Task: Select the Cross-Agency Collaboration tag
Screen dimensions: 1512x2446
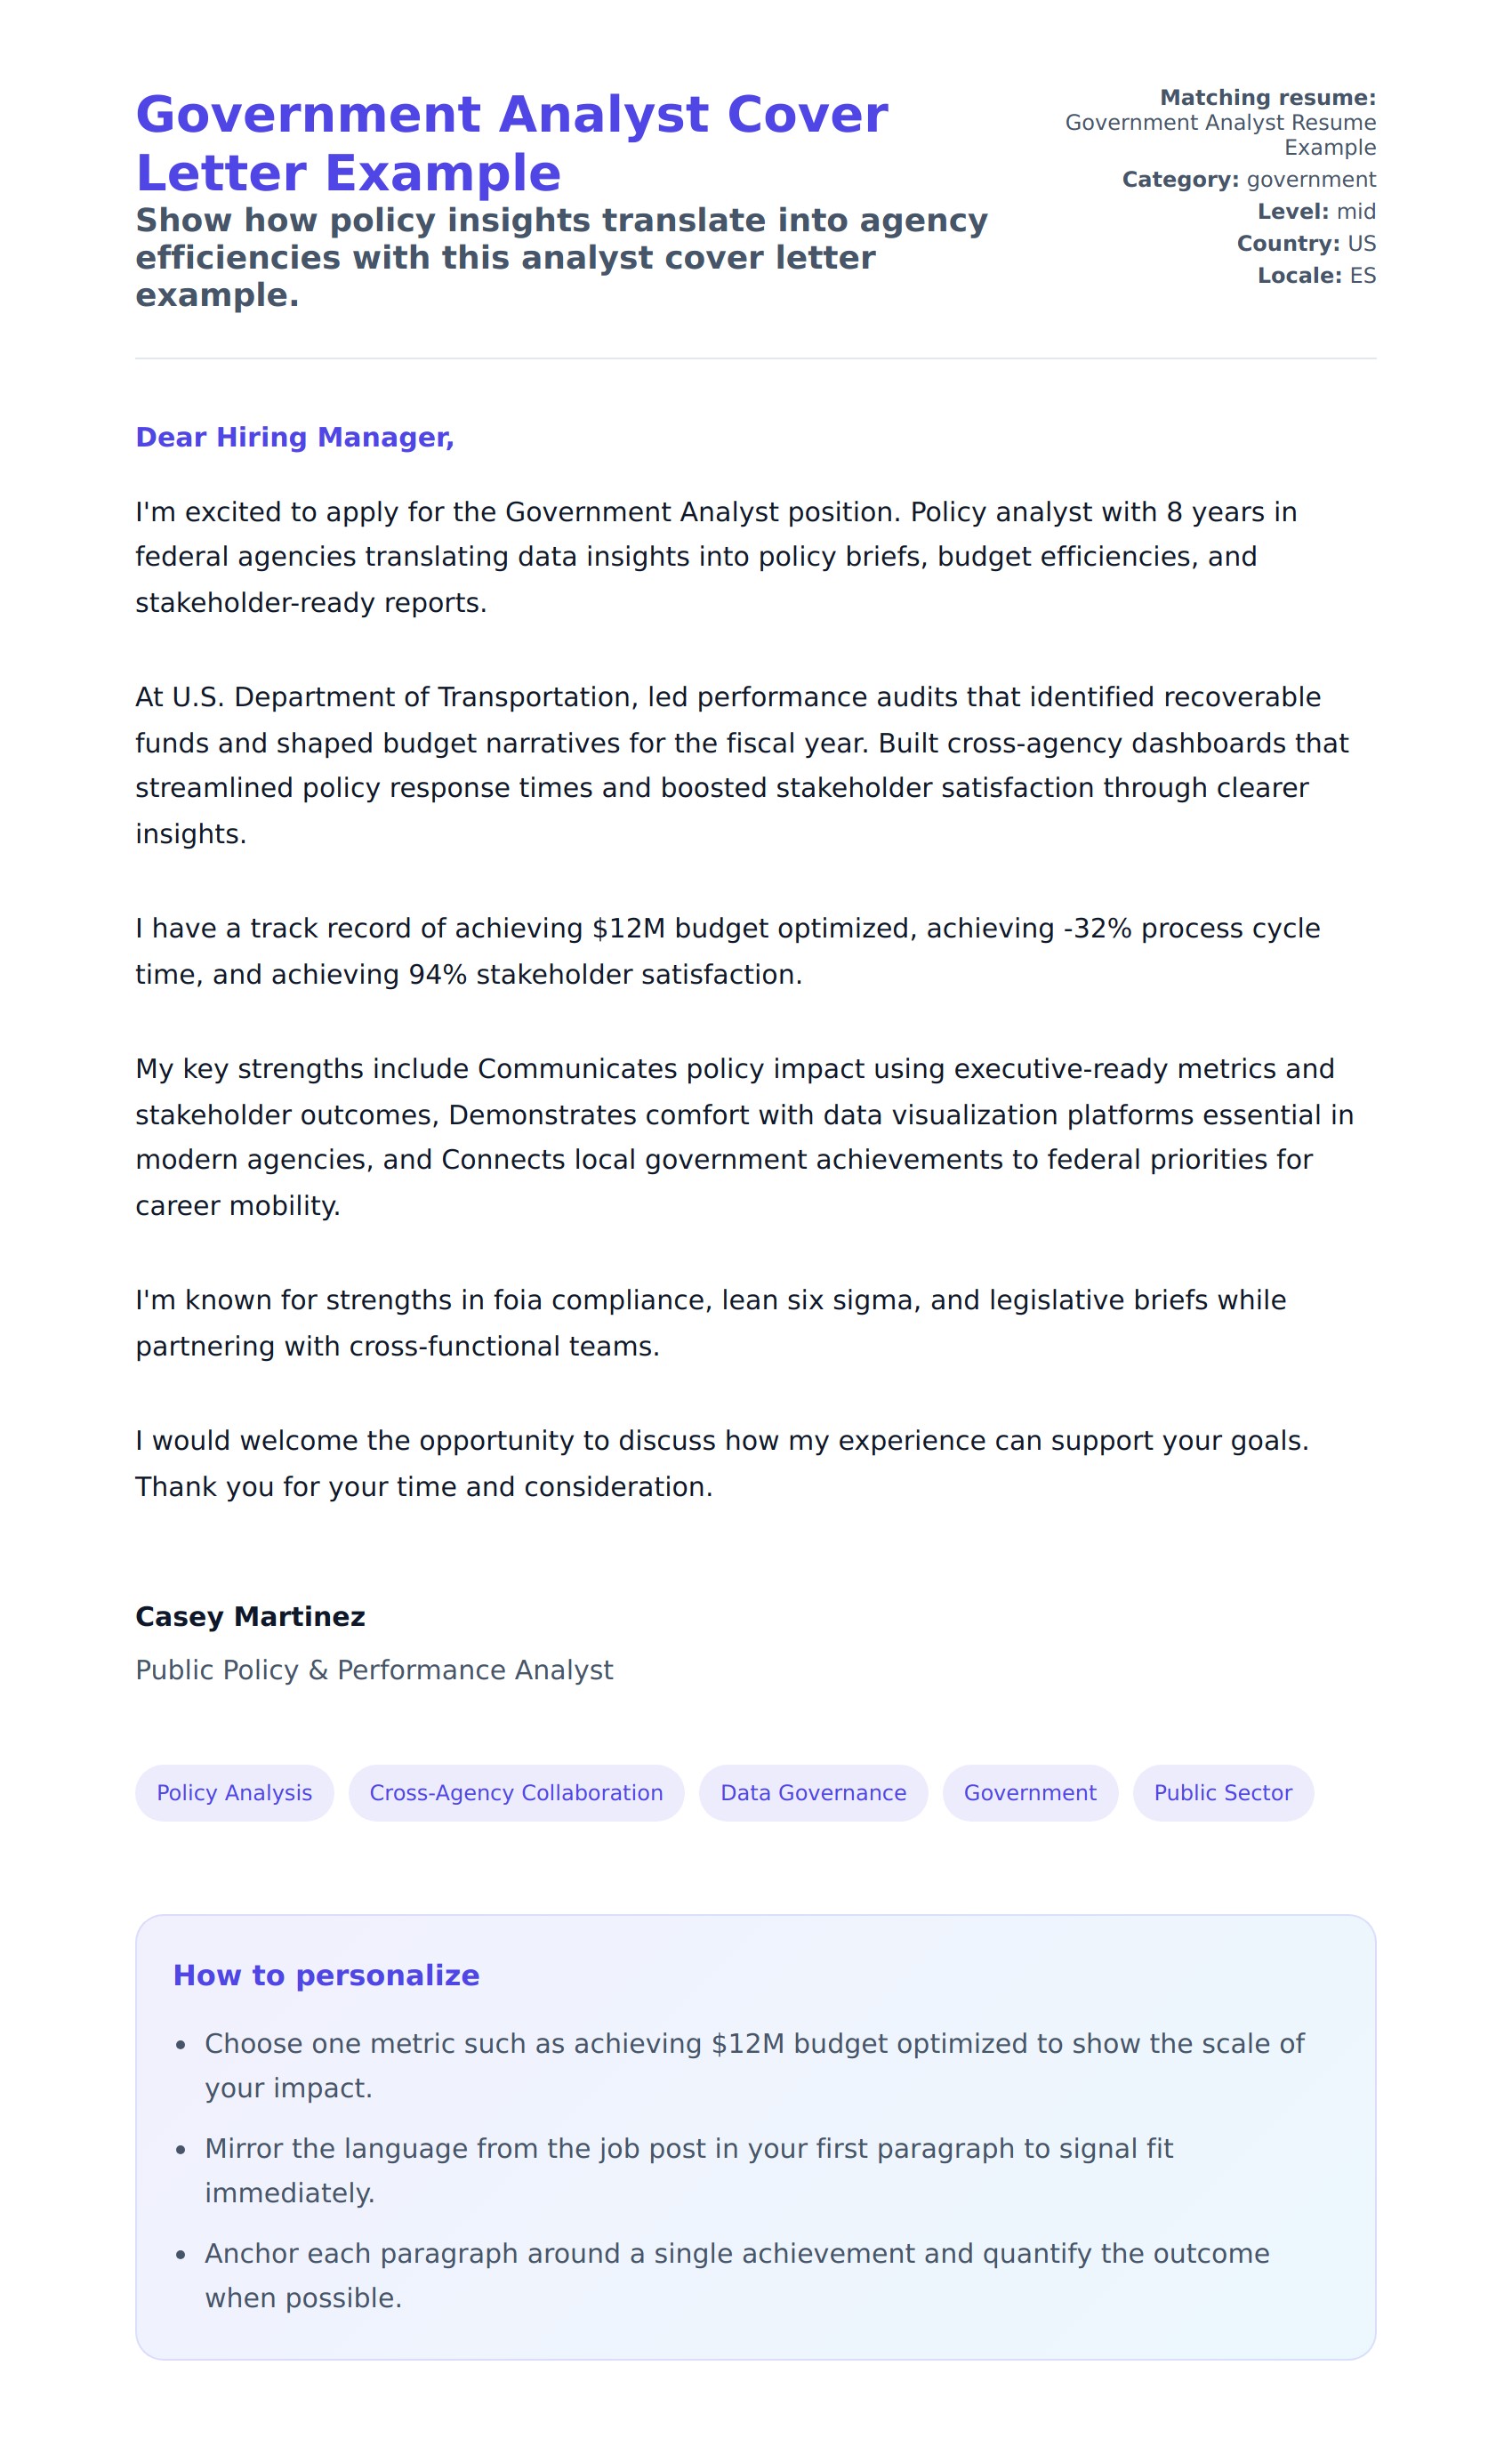Action: tap(516, 1792)
